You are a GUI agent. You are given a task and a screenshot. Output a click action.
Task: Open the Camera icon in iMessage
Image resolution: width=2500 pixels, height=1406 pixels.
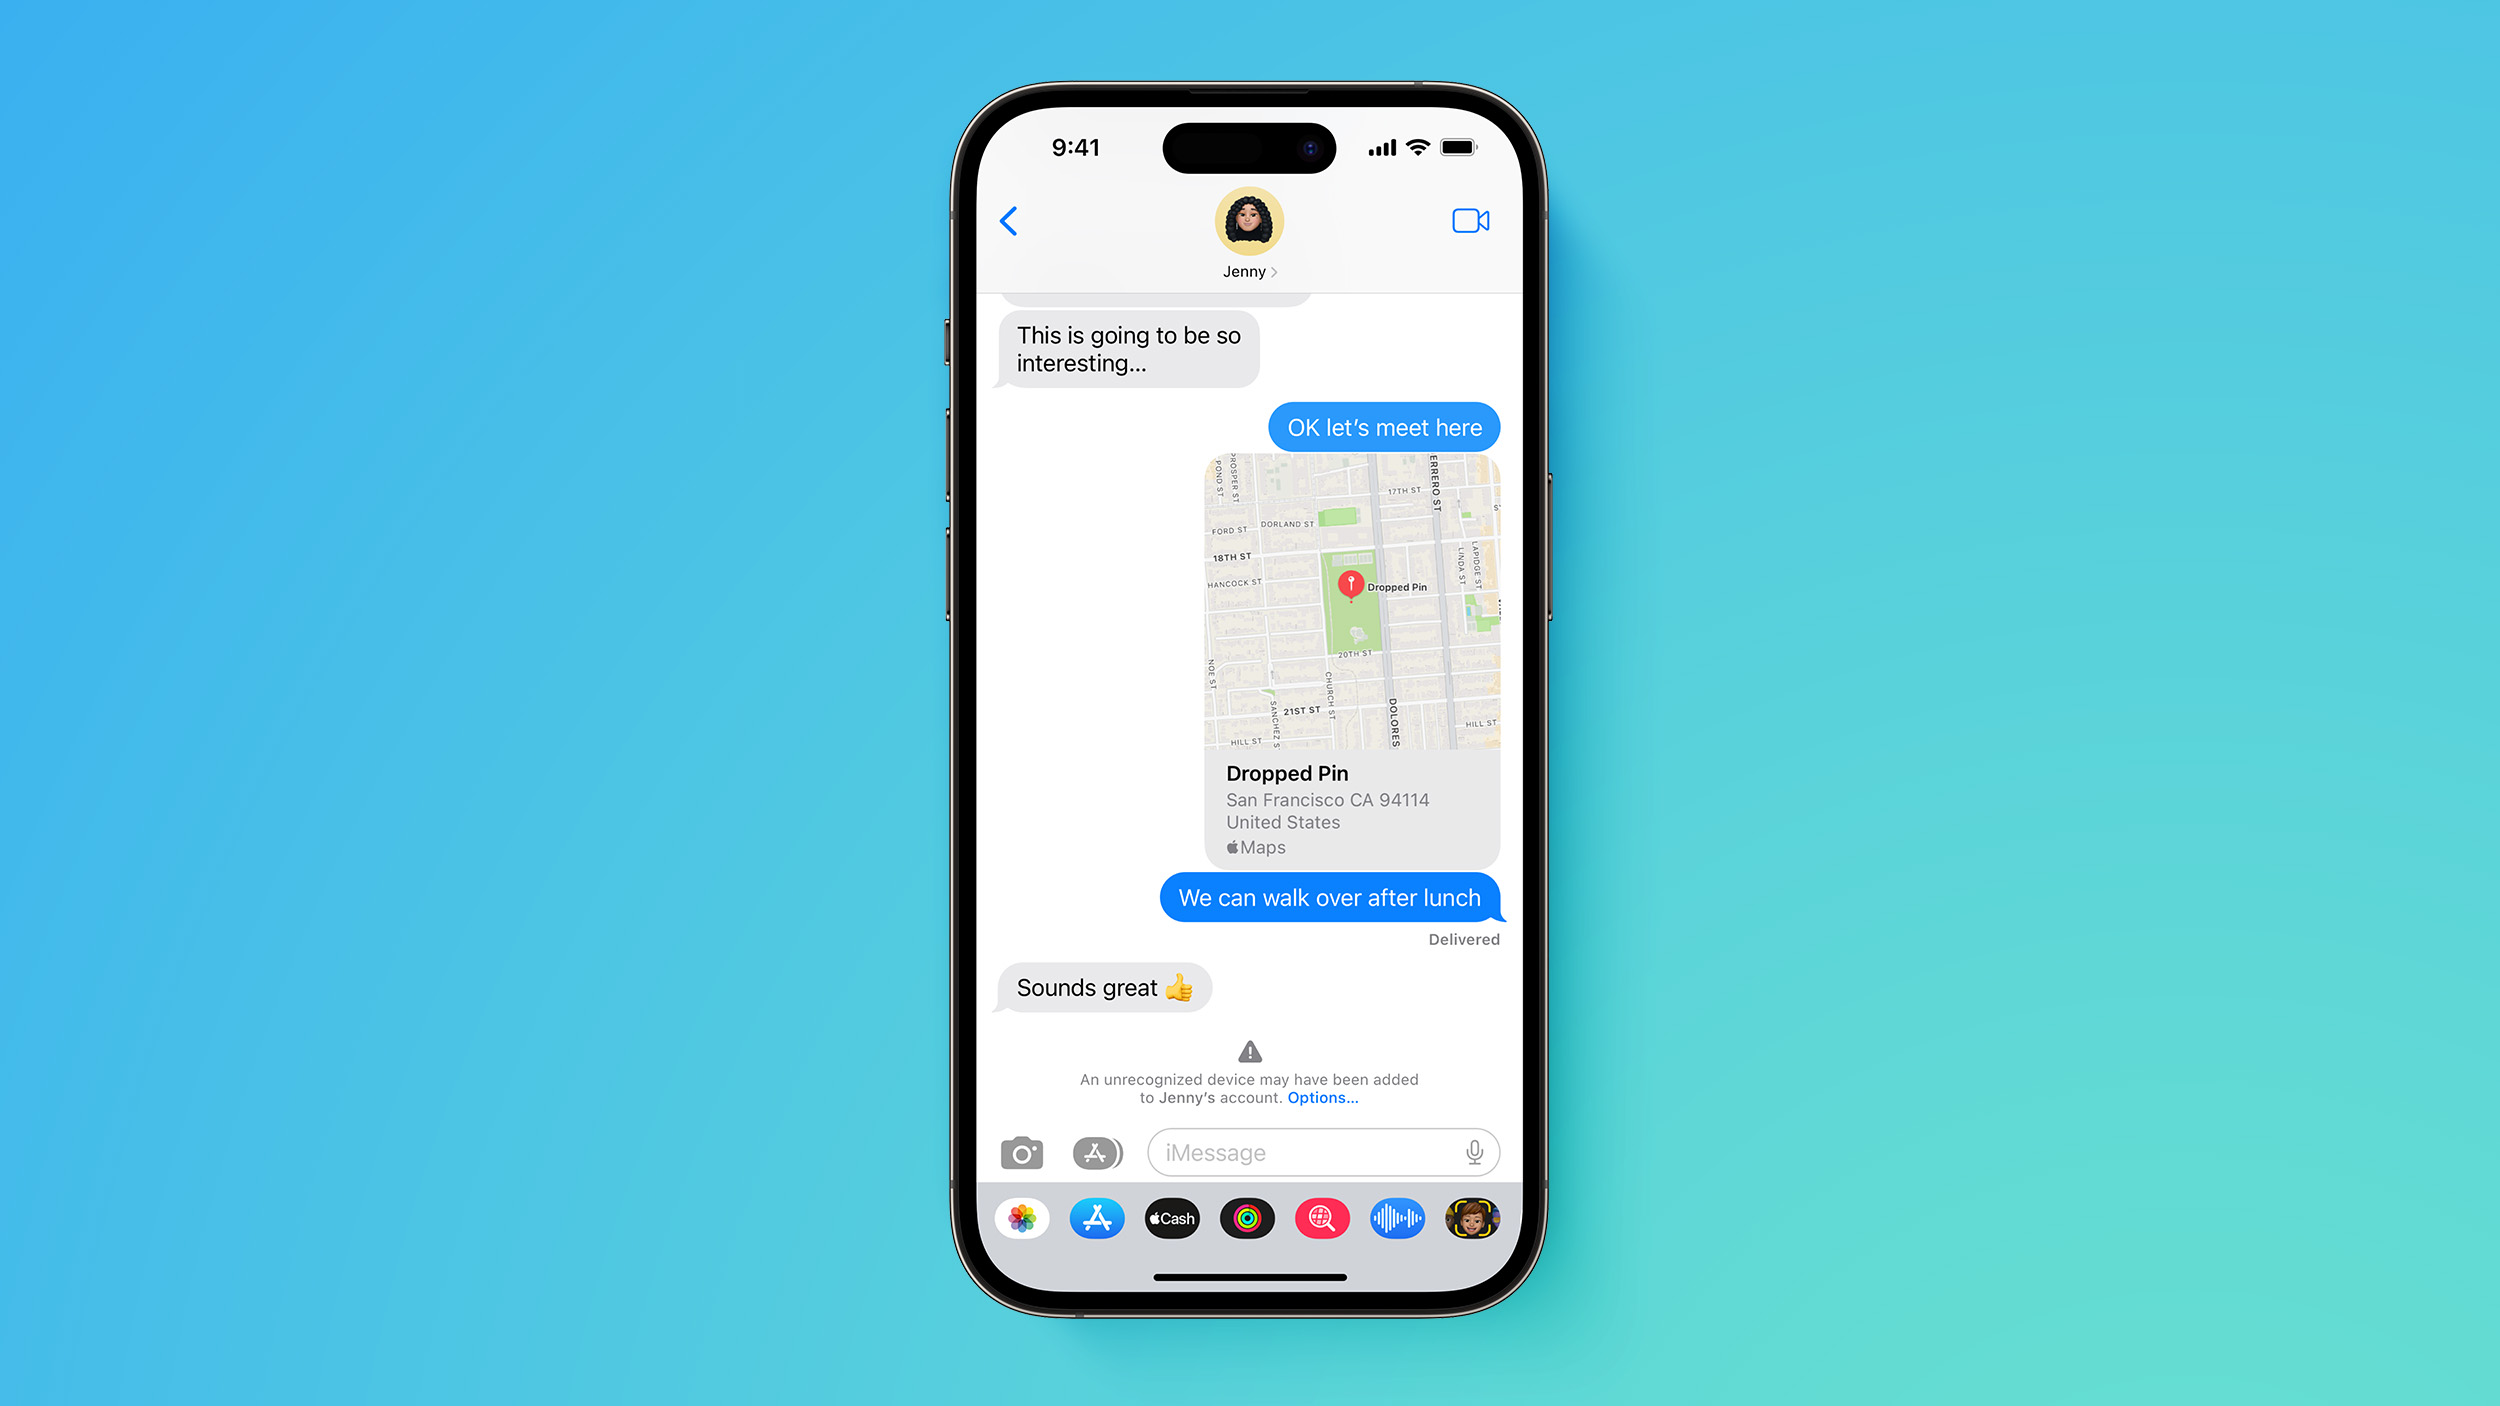click(x=1023, y=1150)
